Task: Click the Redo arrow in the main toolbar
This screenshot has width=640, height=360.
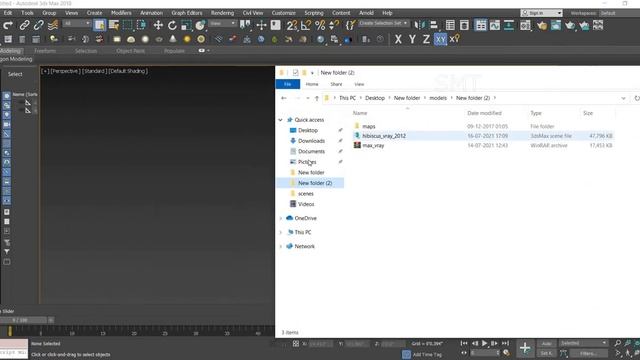Action: [8, 25]
